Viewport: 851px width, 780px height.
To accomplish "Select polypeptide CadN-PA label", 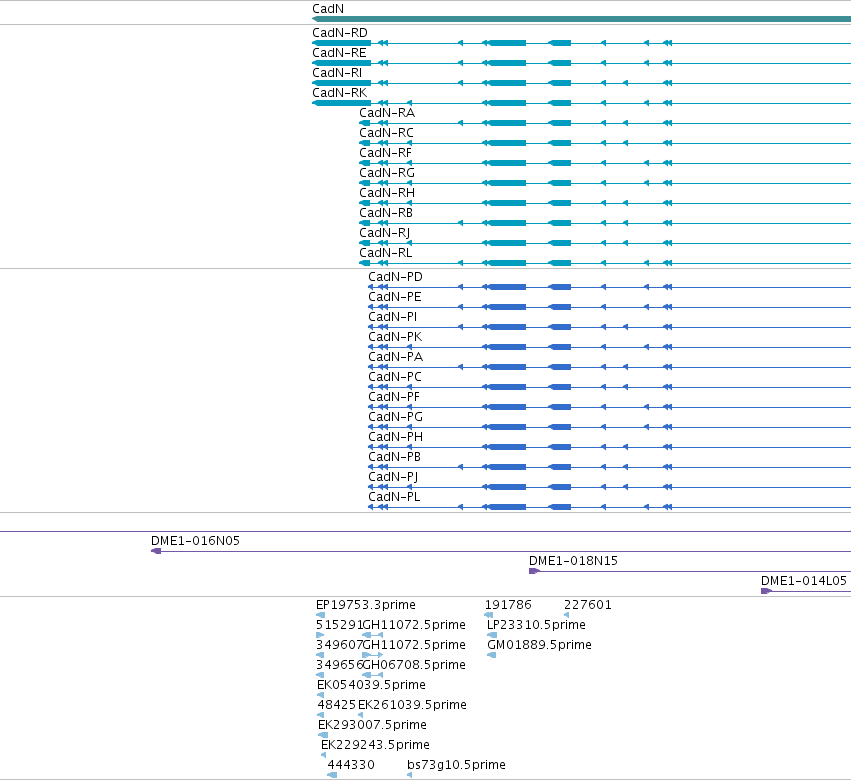I will [396, 357].
